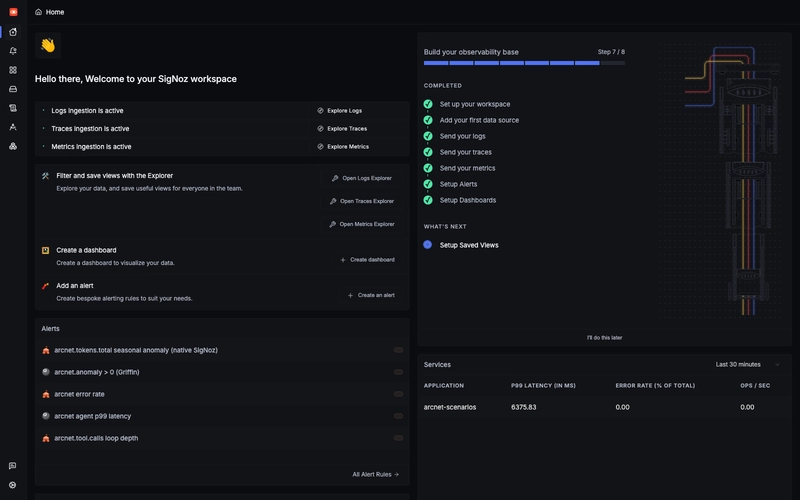Click the chevron arrow of Services time selector
The image size is (800, 500).
(778, 365)
